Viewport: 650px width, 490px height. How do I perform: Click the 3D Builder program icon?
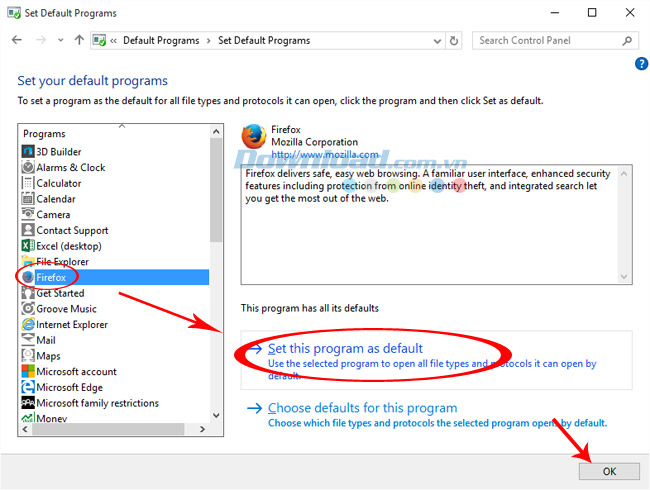28,152
